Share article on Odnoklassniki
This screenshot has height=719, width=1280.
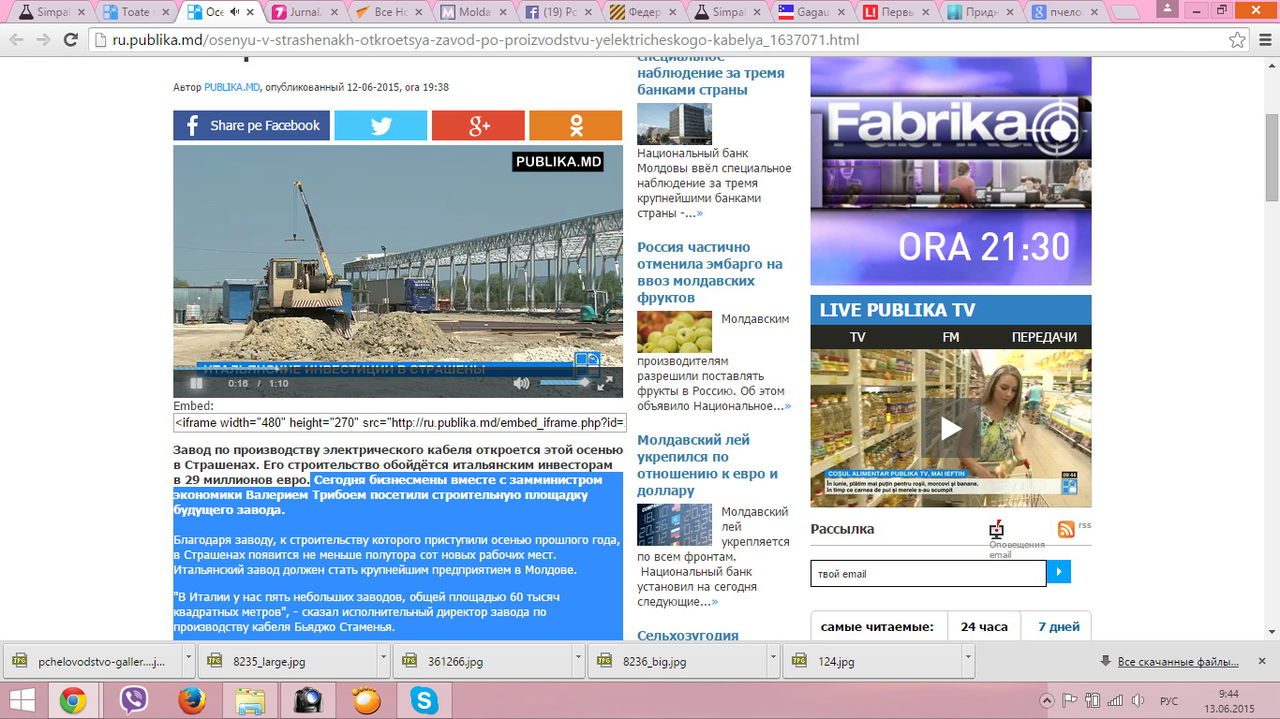point(576,125)
